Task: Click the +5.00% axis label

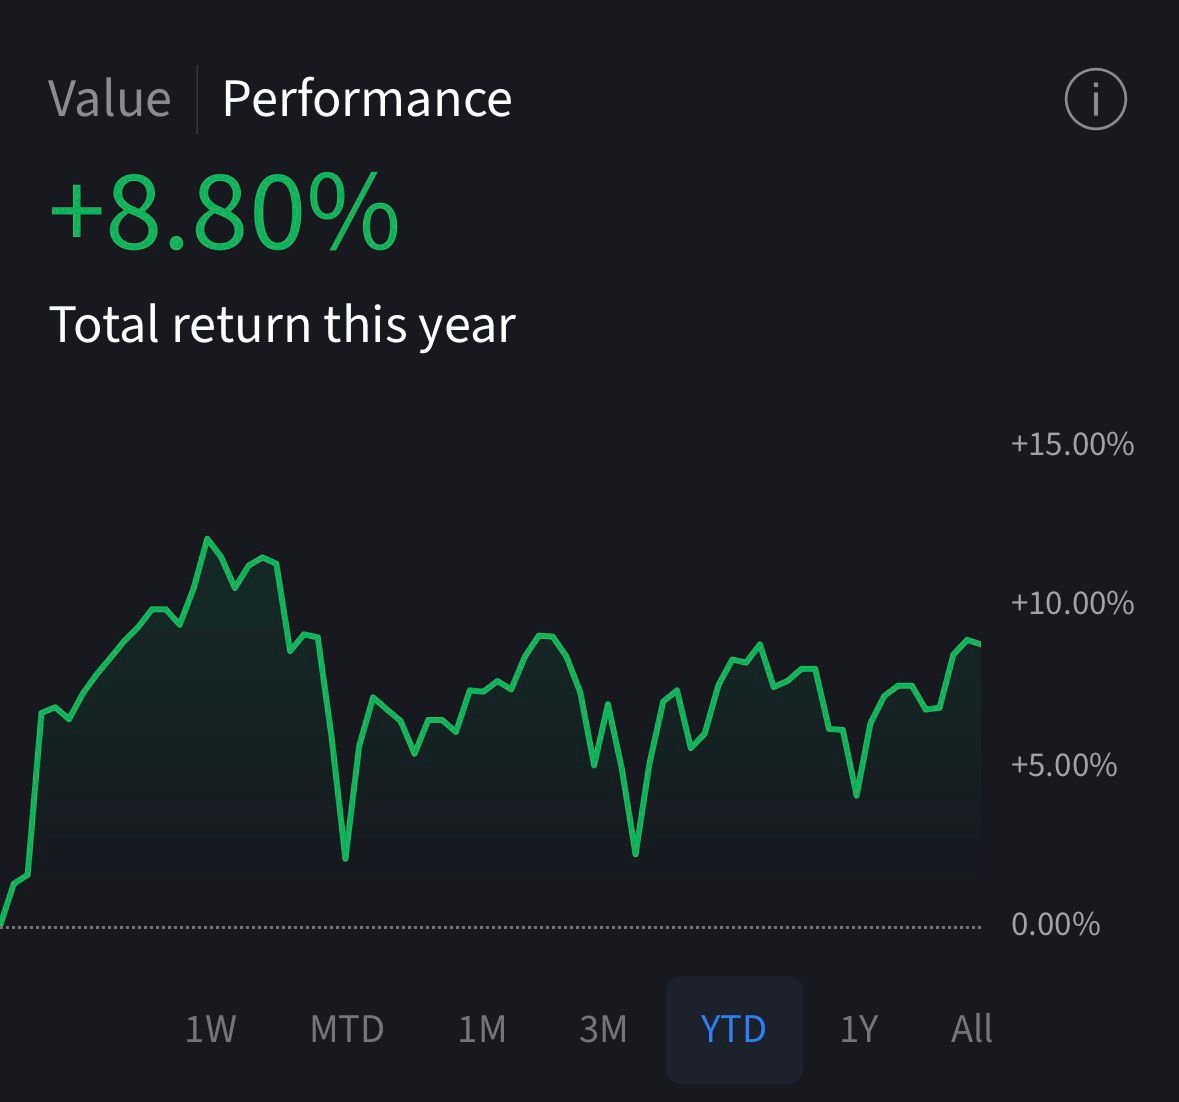Action: 1064,765
